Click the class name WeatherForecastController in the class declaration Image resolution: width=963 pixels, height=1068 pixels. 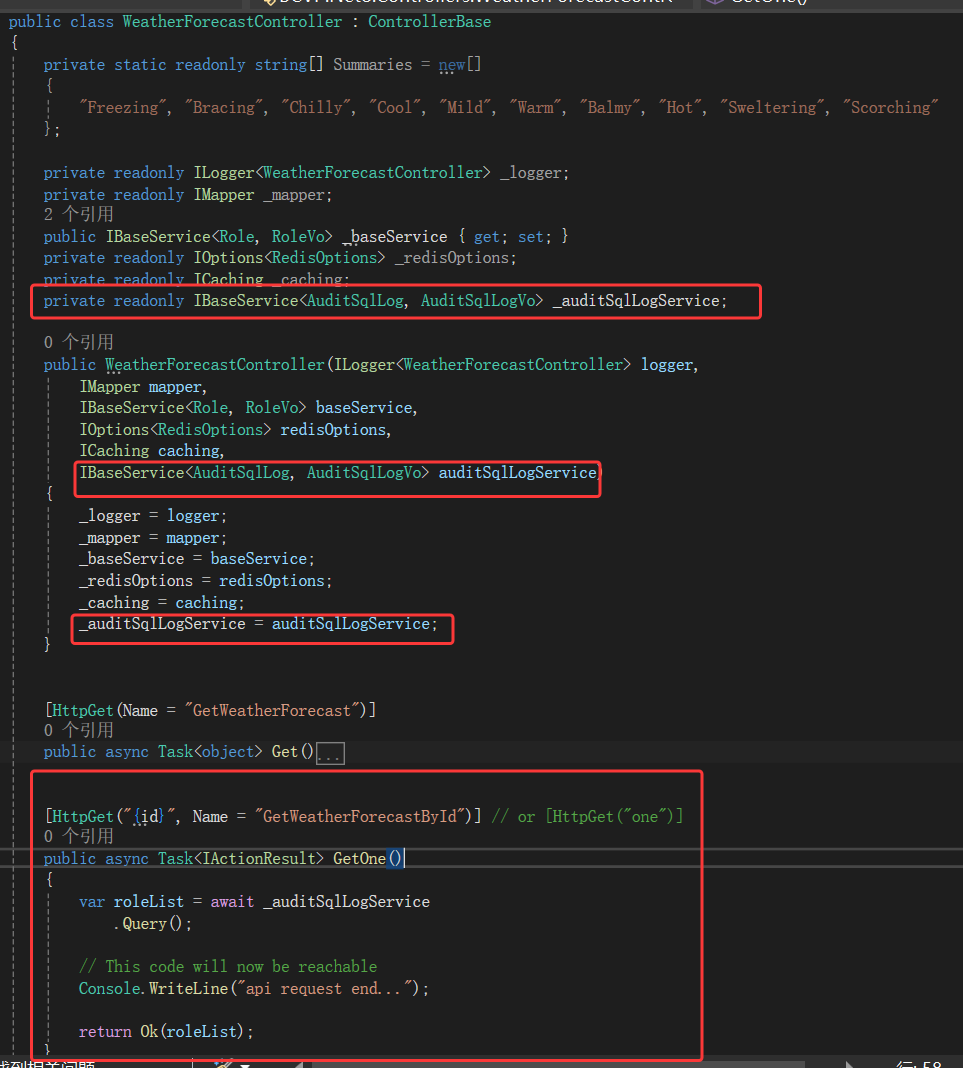point(232,22)
